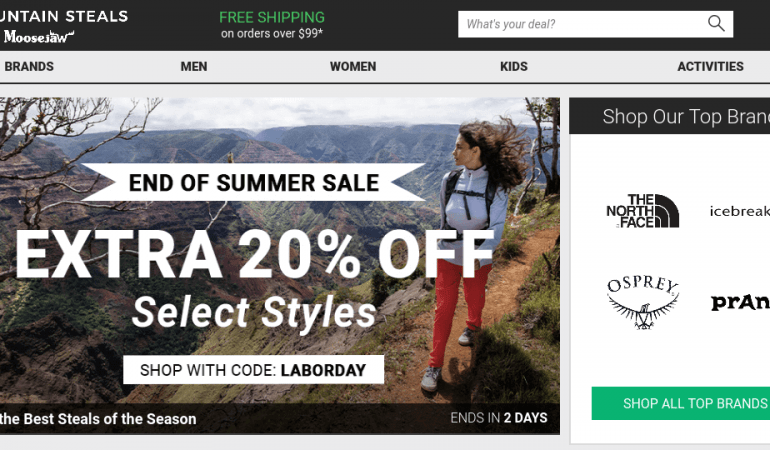Click the Shop Our Top Brands heading
770x450 pixels.
[x=686, y=116]
